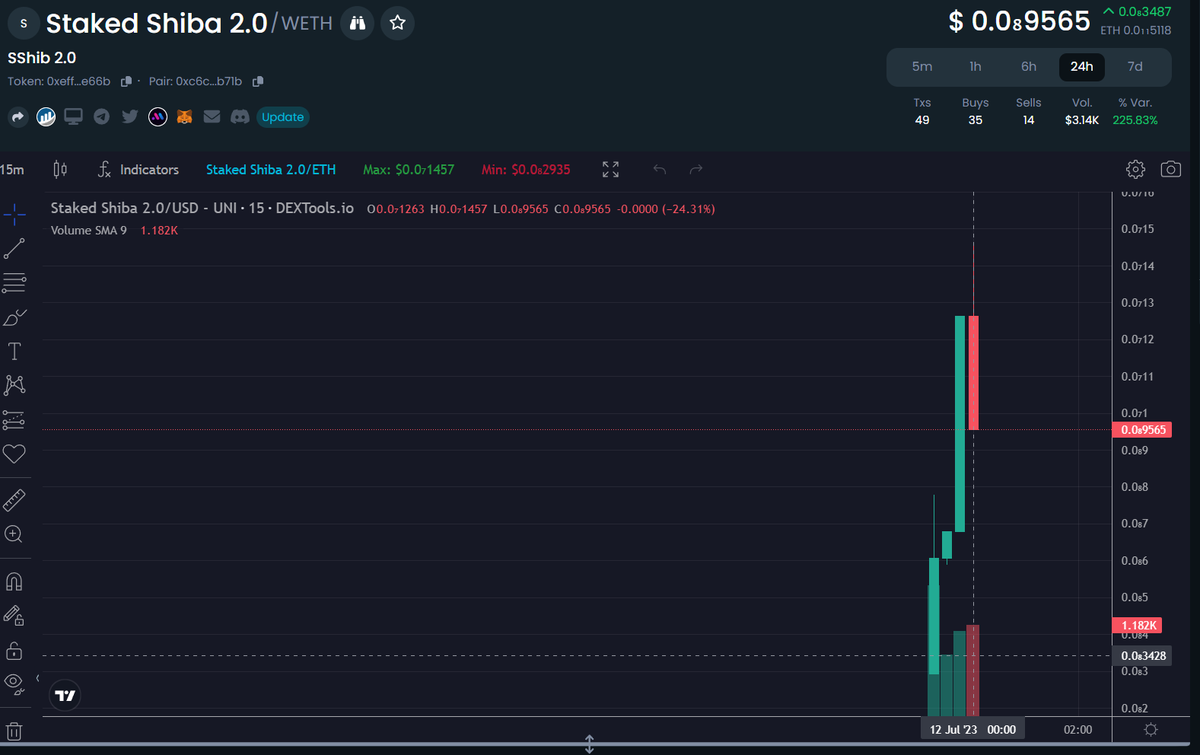Screen dimensions: 1200x755
Task: Click the Buys count 35
Action: click(975, 120)
